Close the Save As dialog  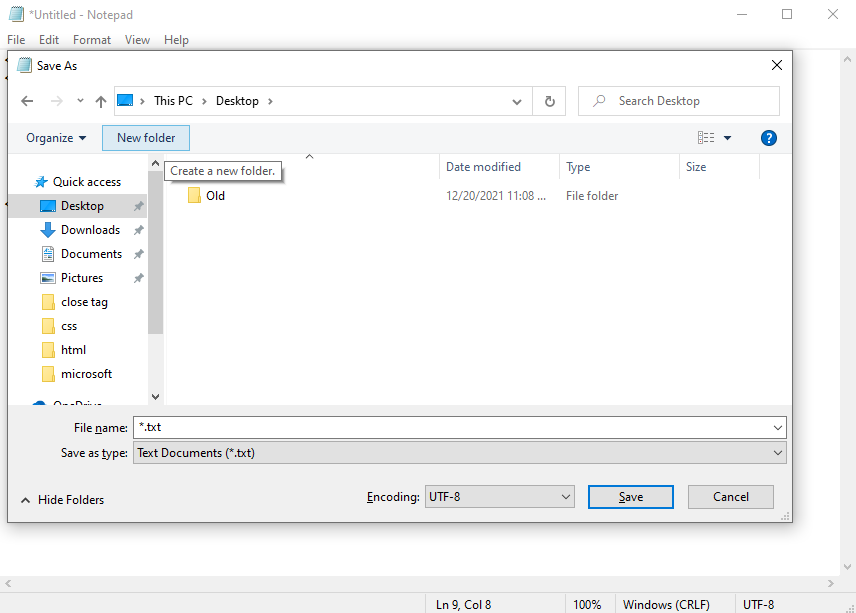click(x=776, y=66)
